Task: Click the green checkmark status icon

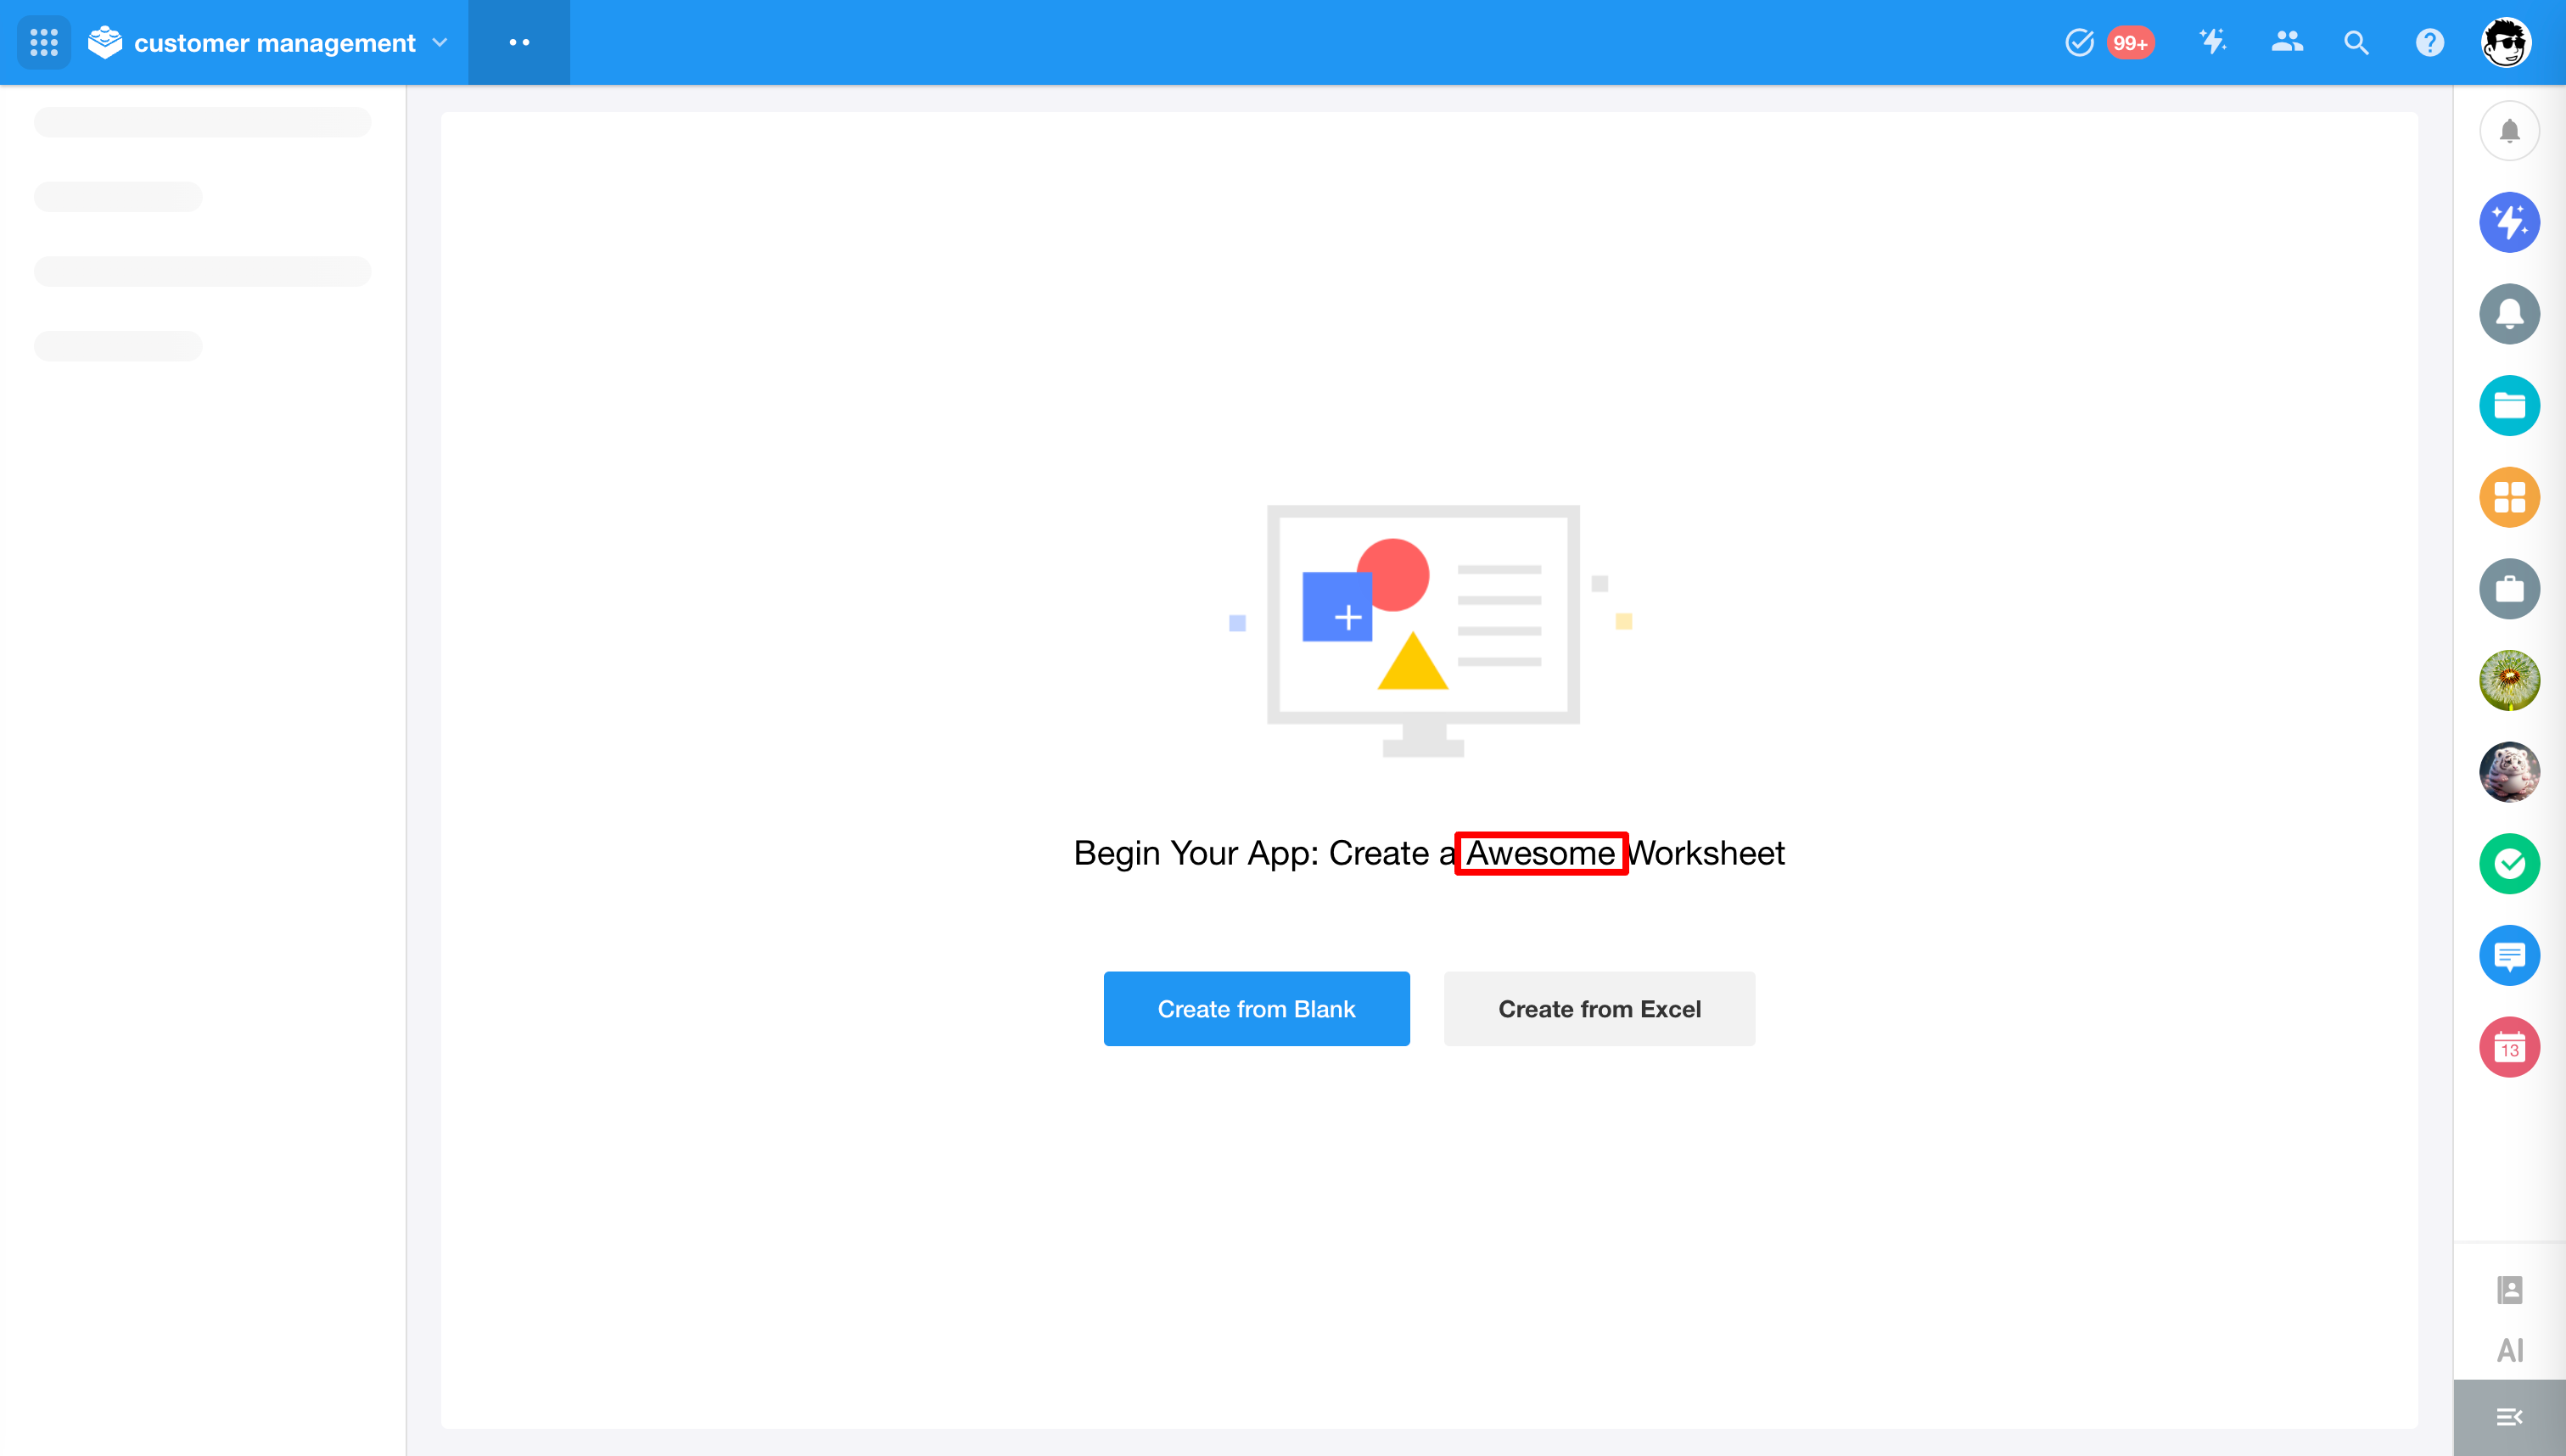Action: pos(2510,864)
